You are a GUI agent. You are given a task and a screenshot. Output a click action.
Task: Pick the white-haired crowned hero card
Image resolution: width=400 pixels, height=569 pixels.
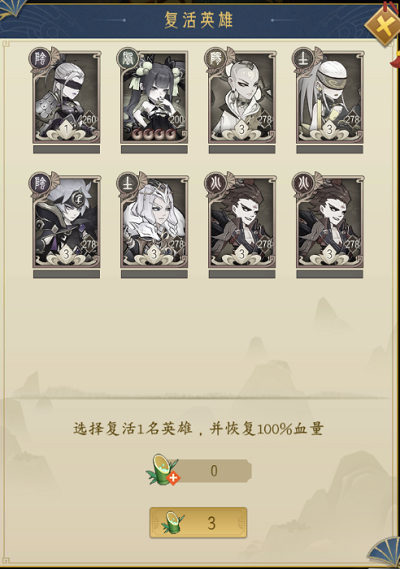[x=154, y=222]
